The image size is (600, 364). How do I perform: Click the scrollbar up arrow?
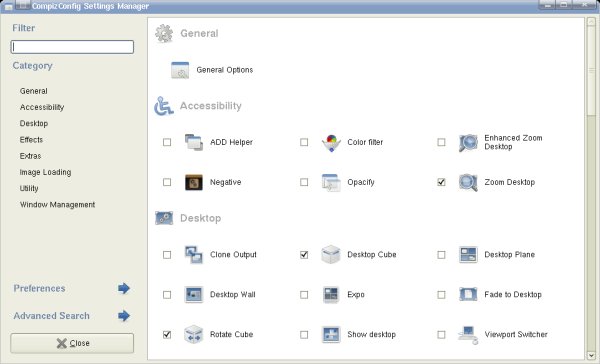tap(591, 22)
